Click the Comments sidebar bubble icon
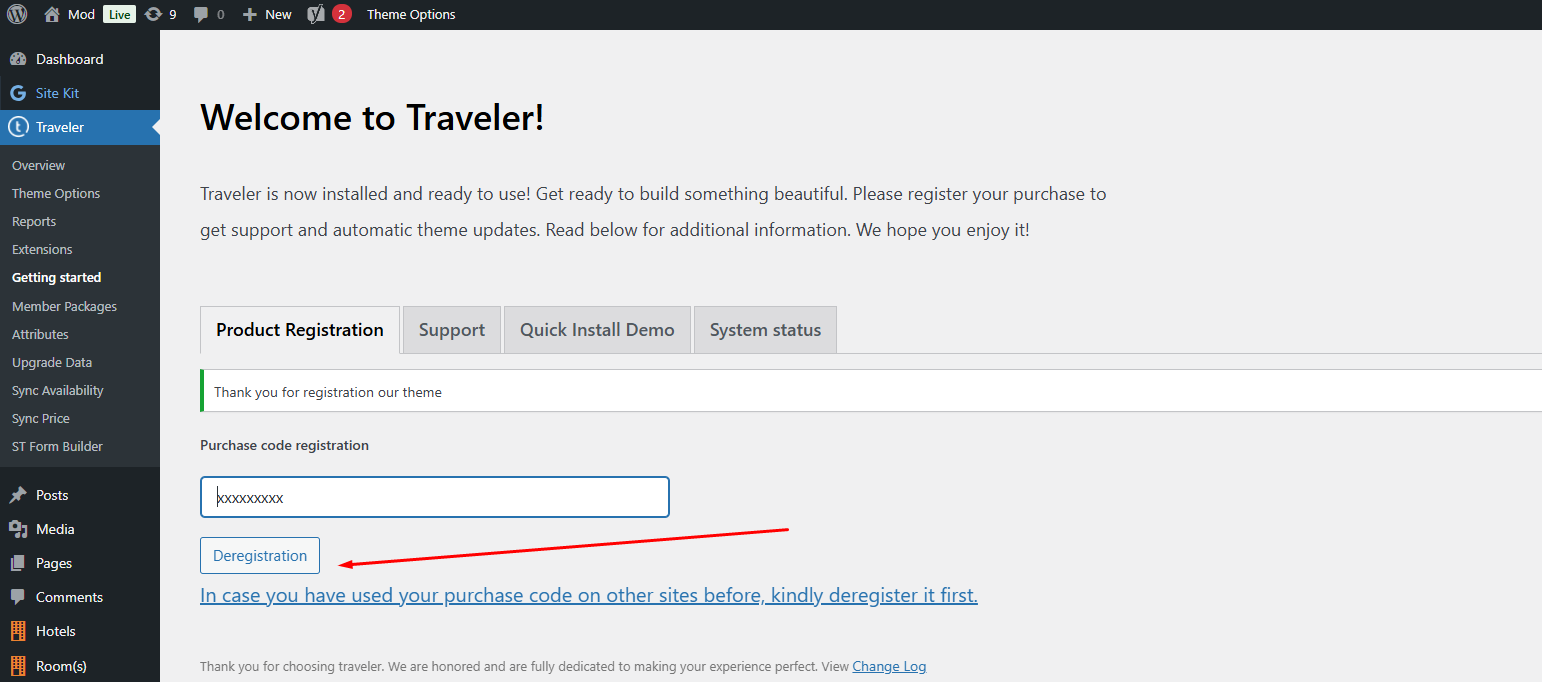 coord(18,597)
